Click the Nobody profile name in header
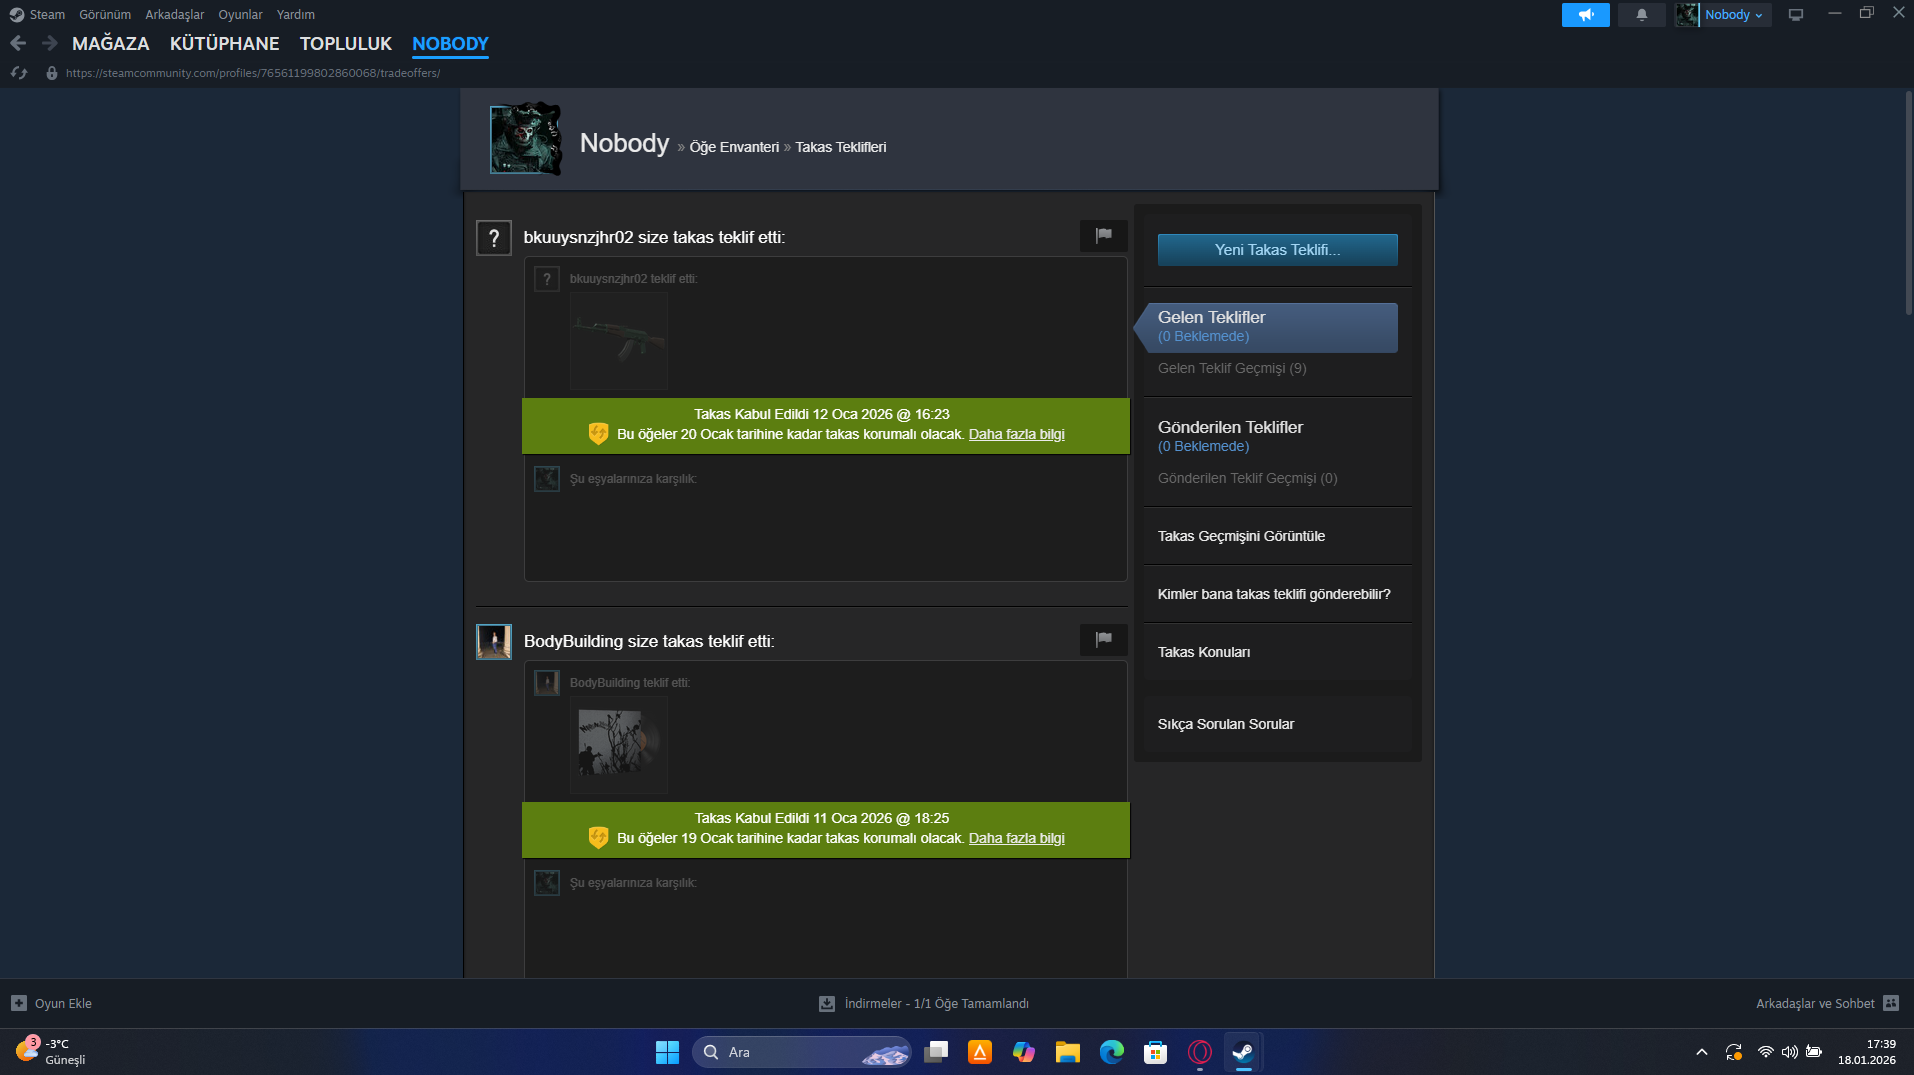Image resolution: width=1914 pixels, height=1075 pixels. point(624,143)
